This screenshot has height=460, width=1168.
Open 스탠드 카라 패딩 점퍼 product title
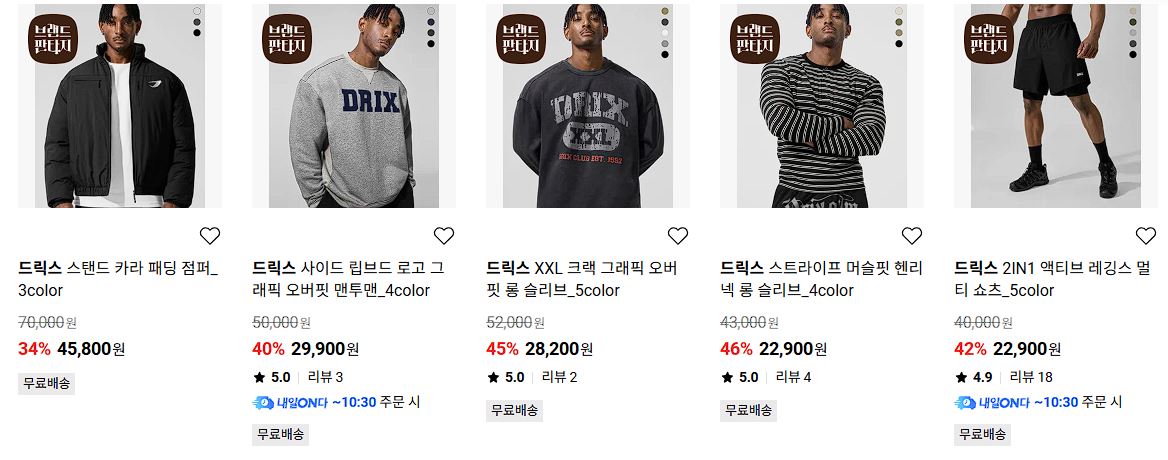click(118, 279)
